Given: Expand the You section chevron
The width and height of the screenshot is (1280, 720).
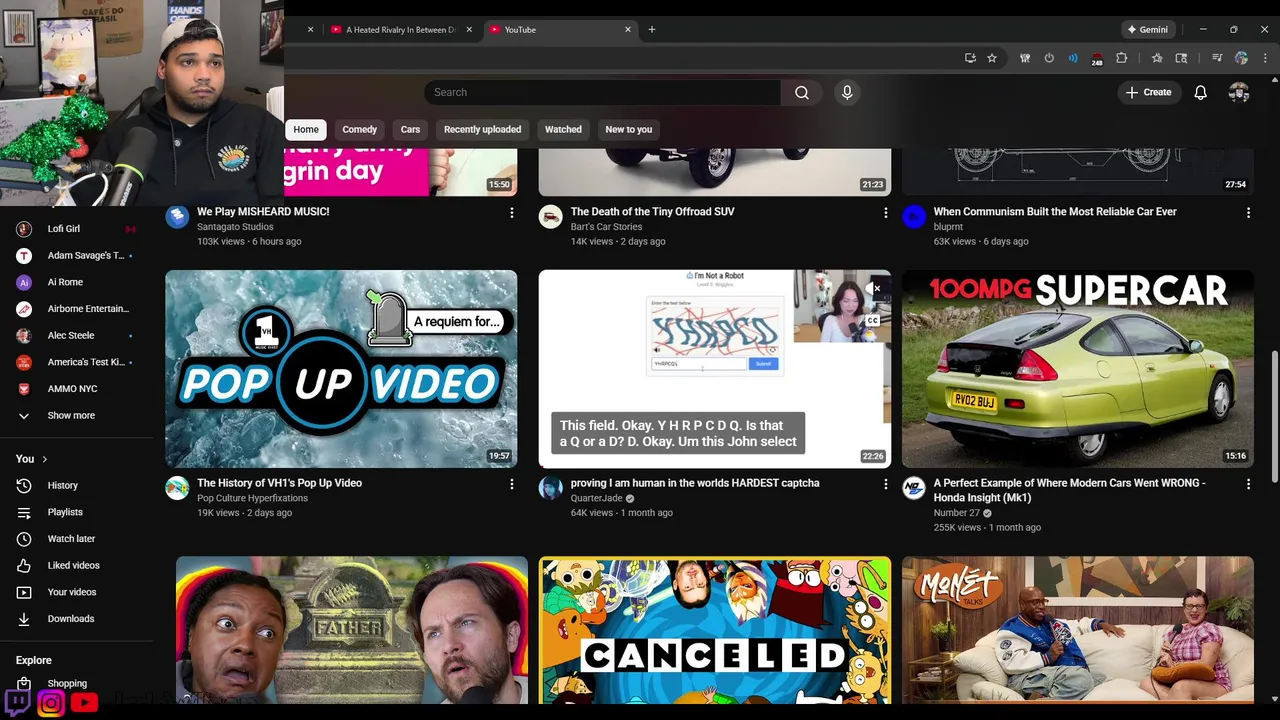Looking at the screenshot, I should pos(45,459).
